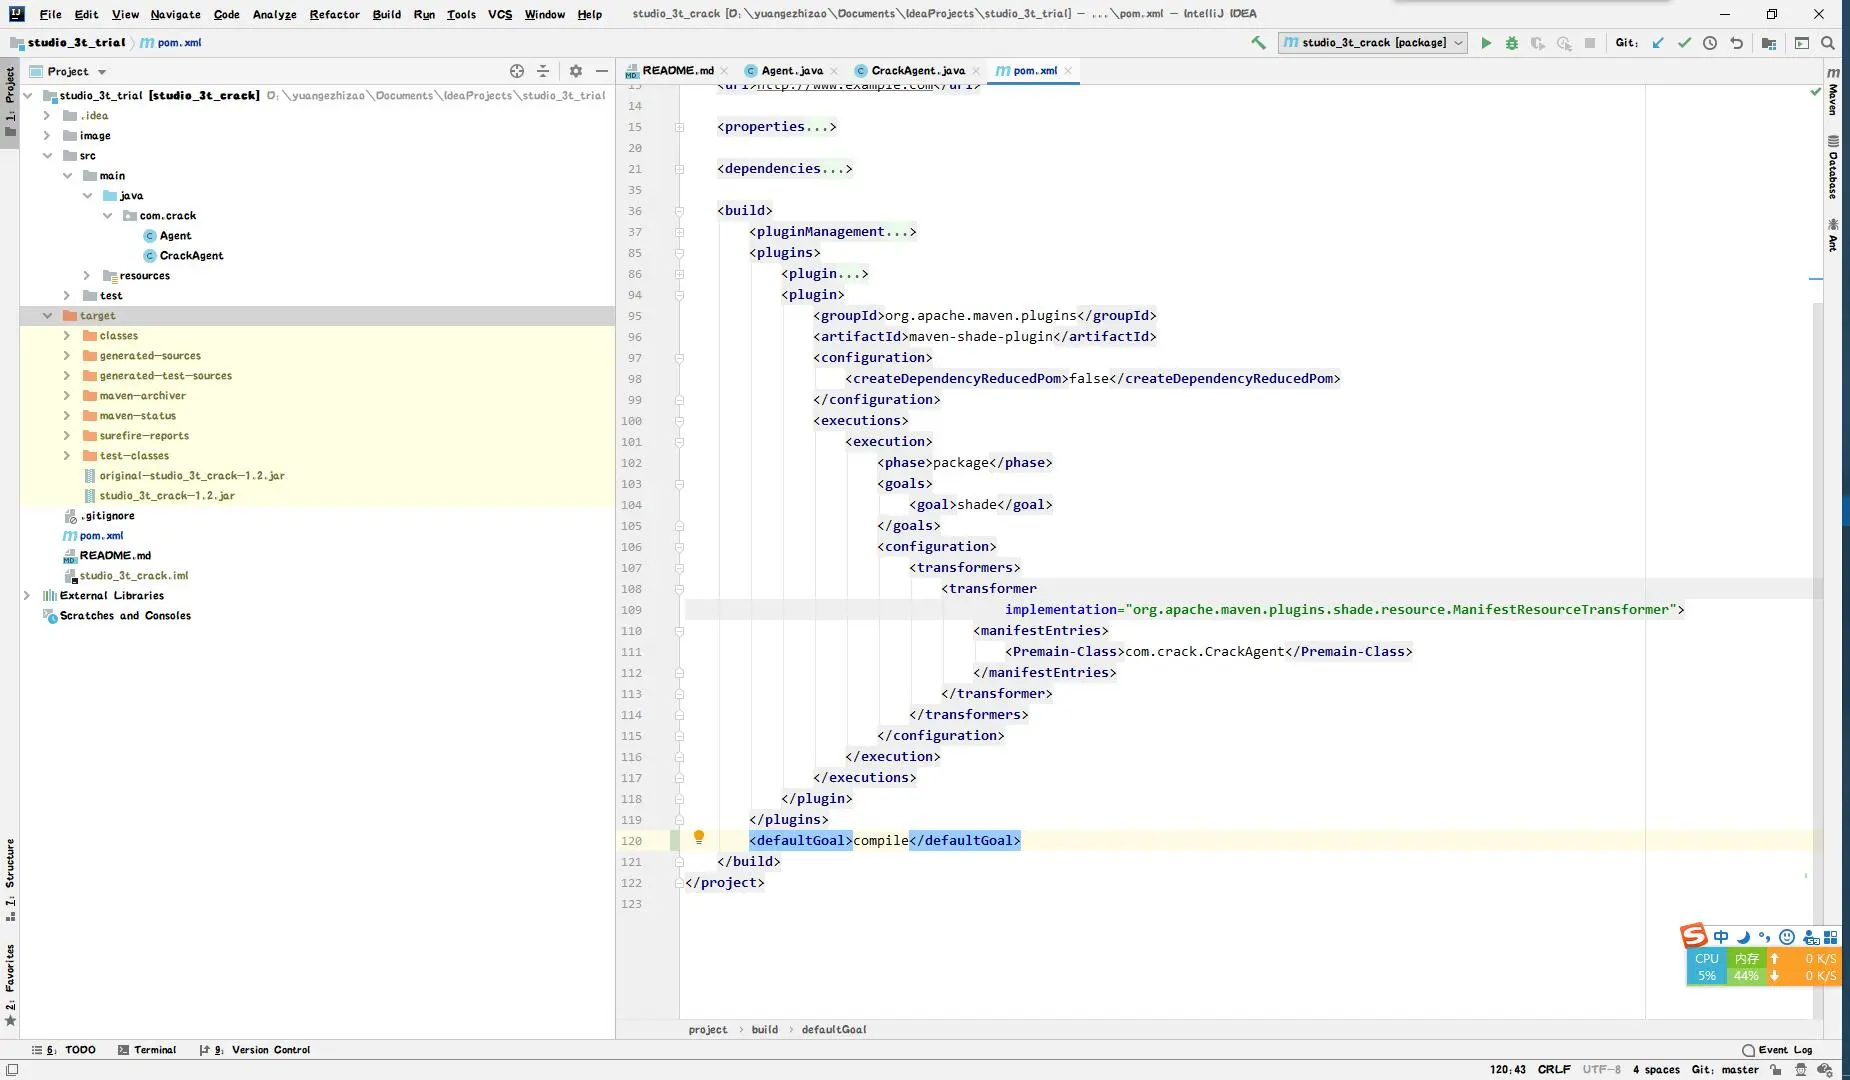Open the Refactor menu
This screenshot has width=1850, height=1080.
pyautogui.click(x=334, y=14)
